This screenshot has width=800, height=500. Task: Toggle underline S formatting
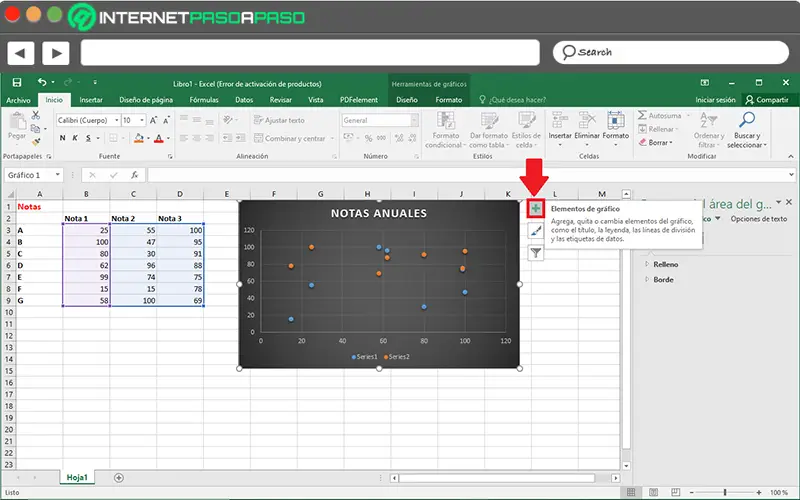(88, 138)
